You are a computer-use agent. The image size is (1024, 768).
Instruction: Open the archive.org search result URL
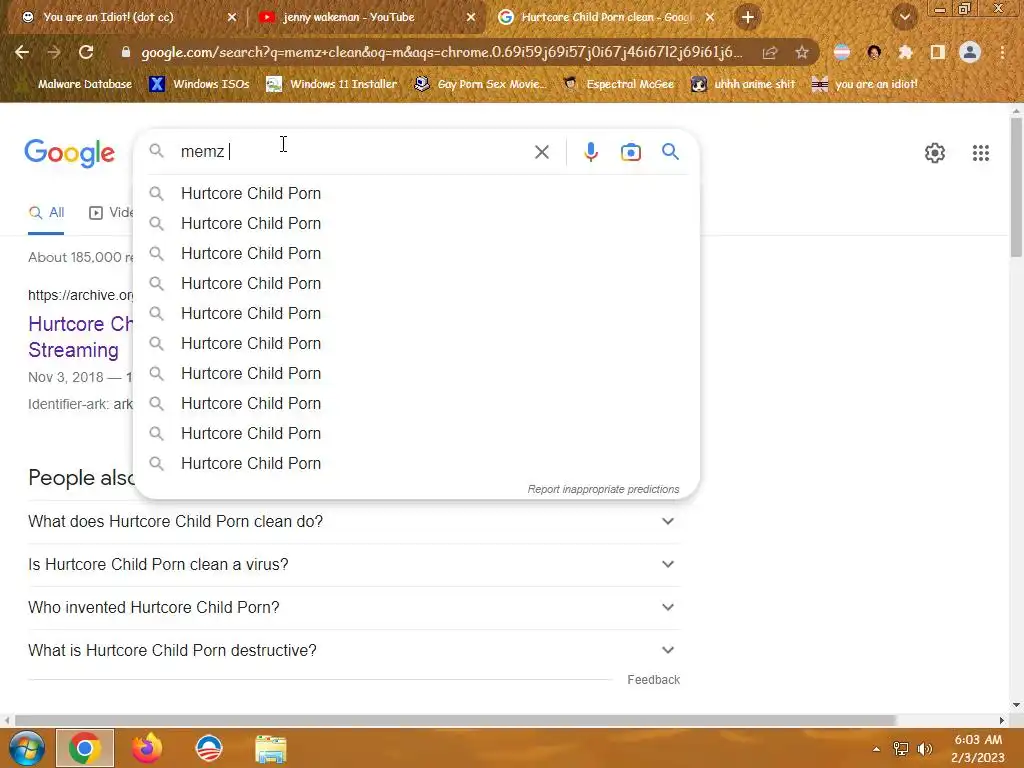[80, 295]
